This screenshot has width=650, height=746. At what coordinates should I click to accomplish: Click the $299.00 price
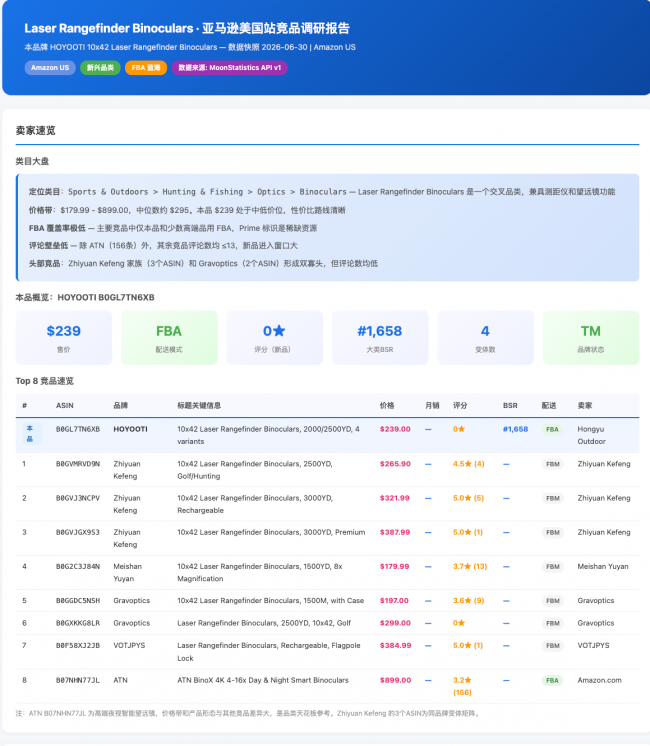(x=395, y=623)
